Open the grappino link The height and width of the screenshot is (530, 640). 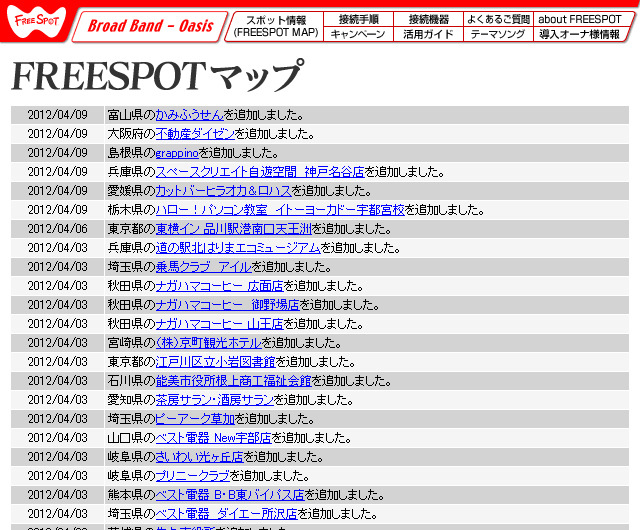pyautogui.click(x=177, y=153)
